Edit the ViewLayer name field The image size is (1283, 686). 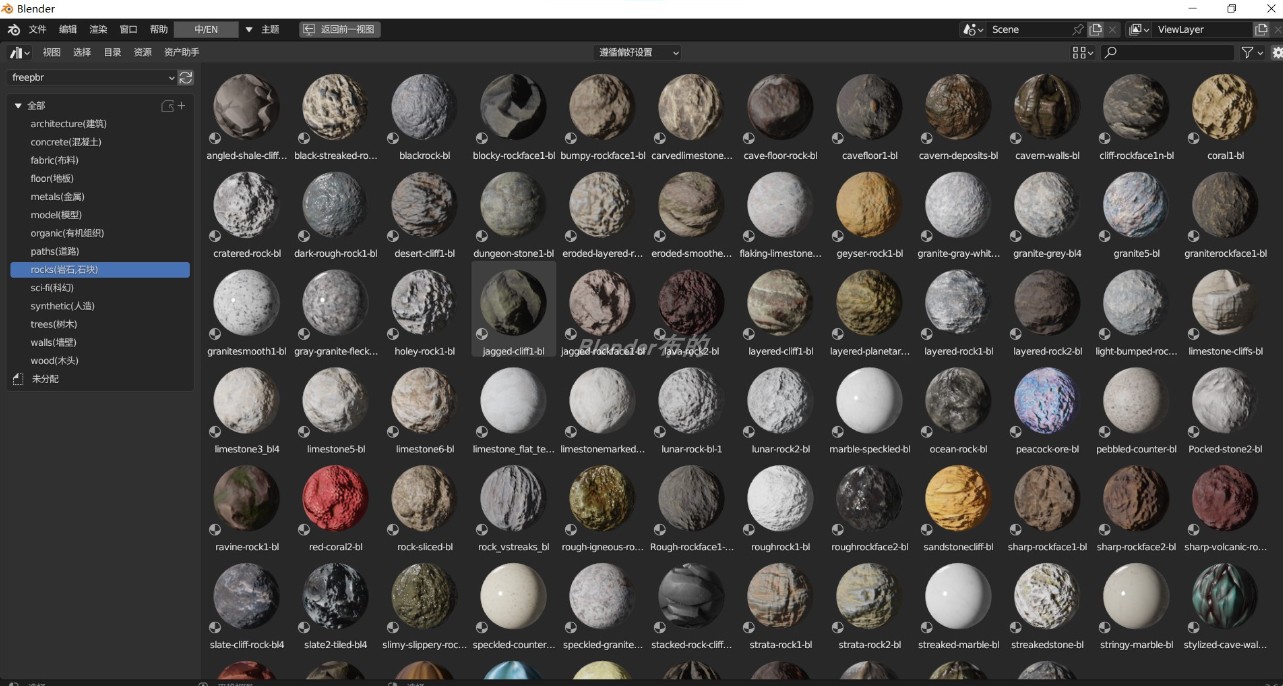pos(1203,30)
